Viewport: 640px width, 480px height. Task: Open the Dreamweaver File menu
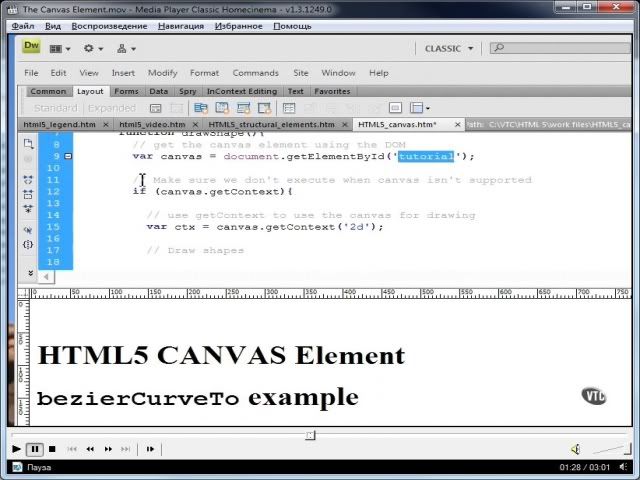(31, 73)
